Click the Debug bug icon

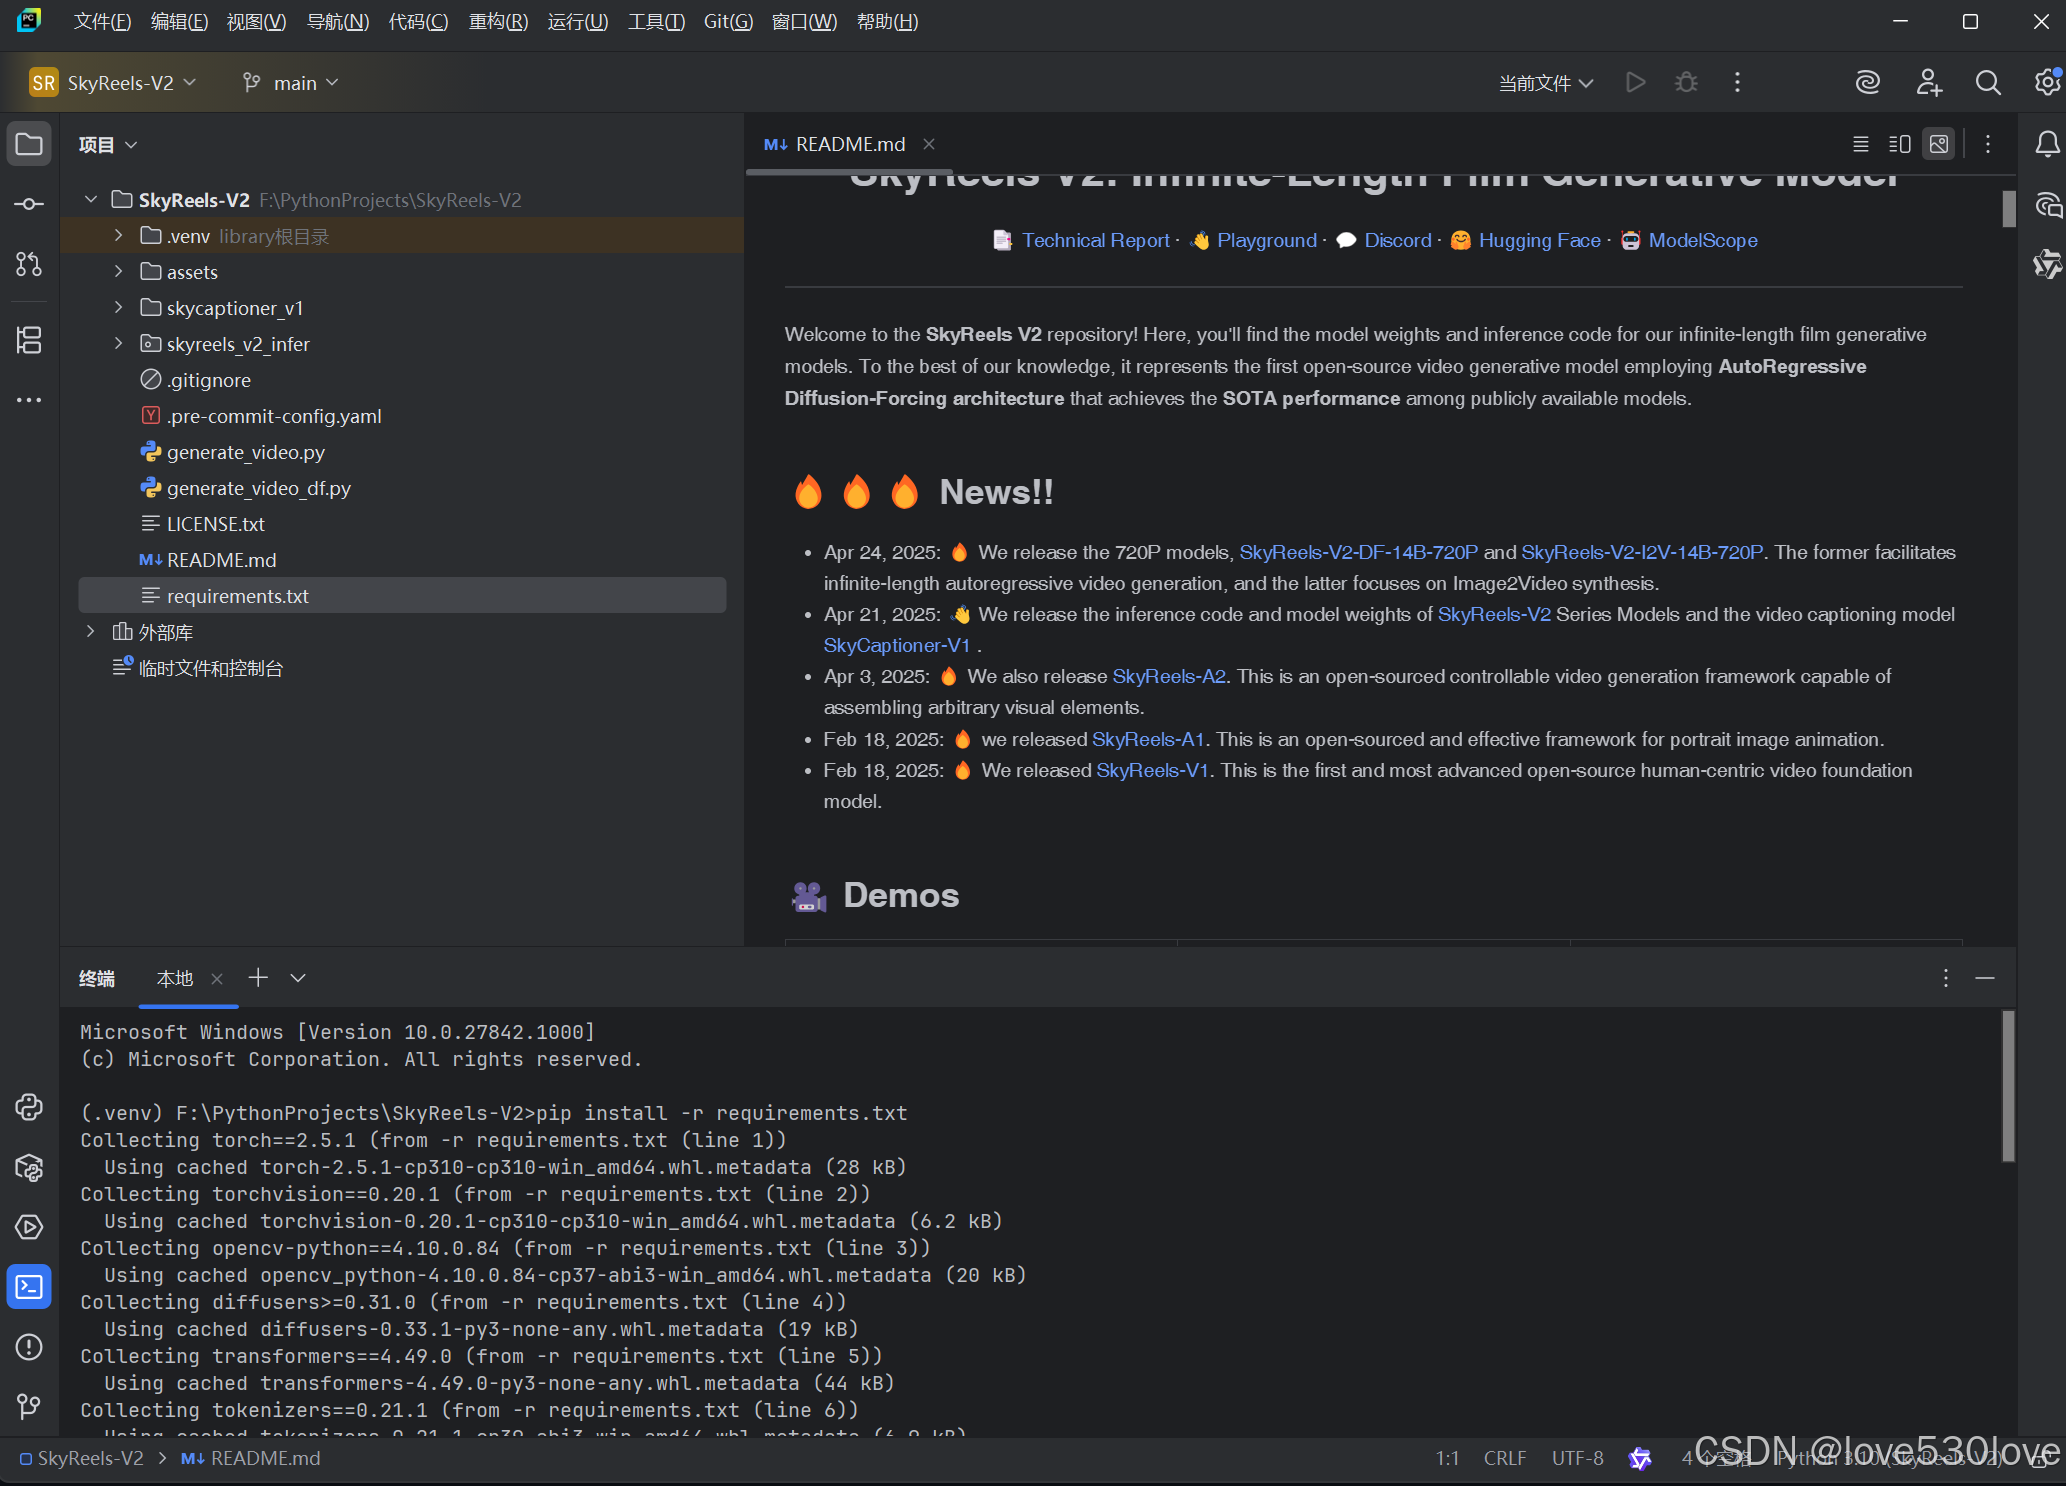coord(1686,83)
